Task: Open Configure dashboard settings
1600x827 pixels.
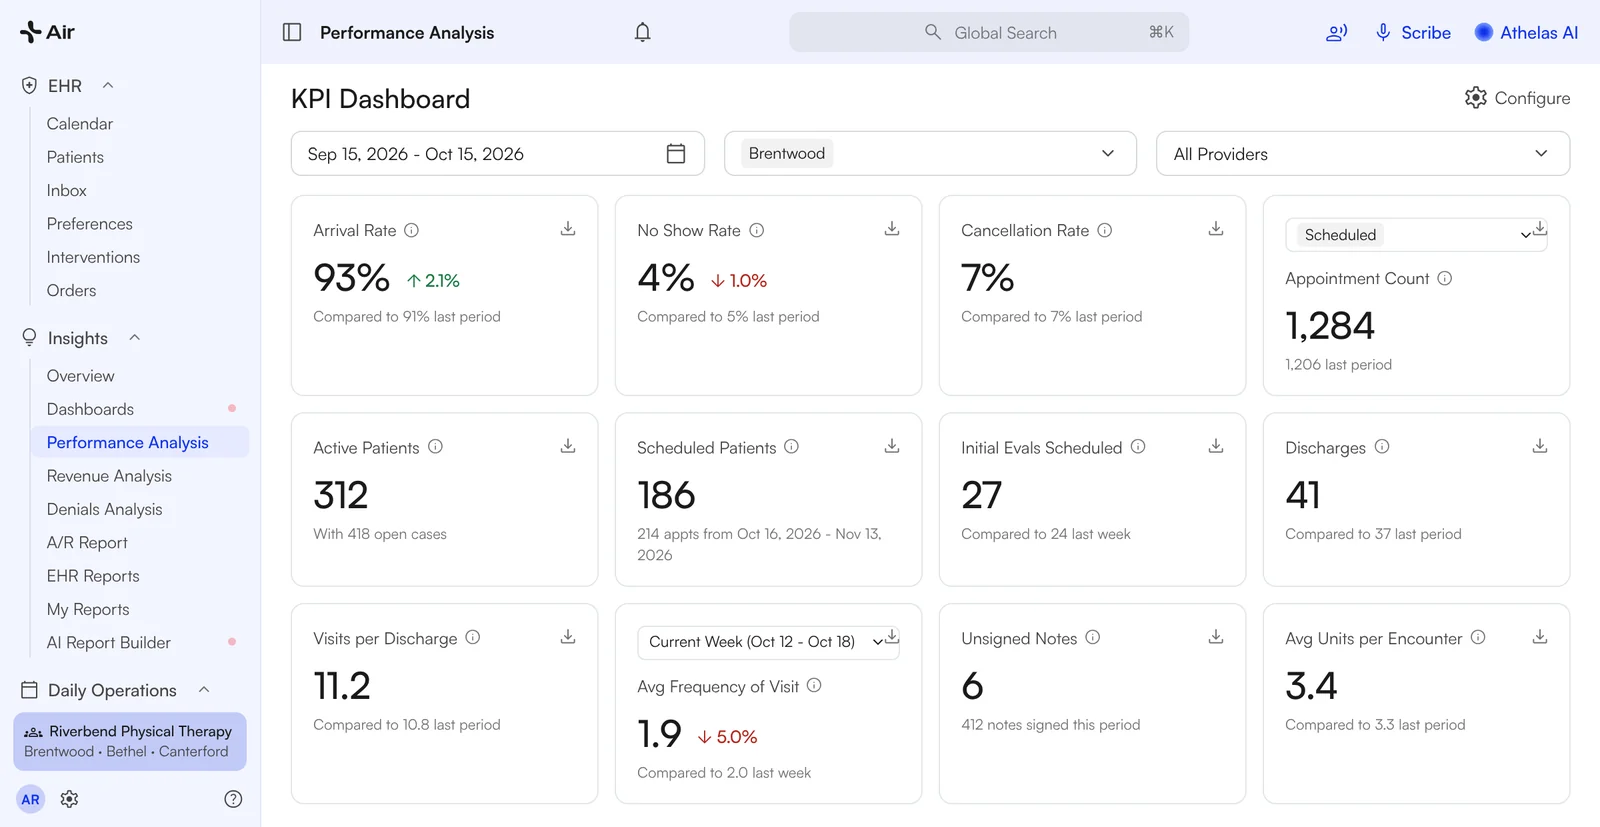Action: 1517,98
